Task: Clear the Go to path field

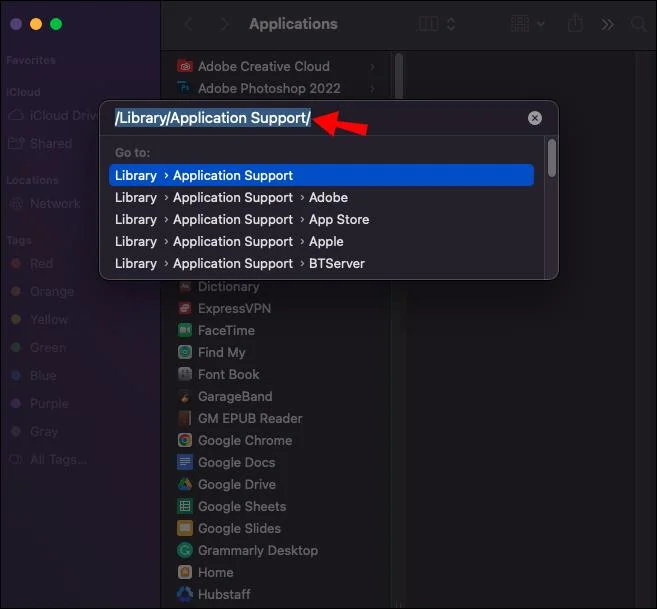Action: tap(535, 118)
